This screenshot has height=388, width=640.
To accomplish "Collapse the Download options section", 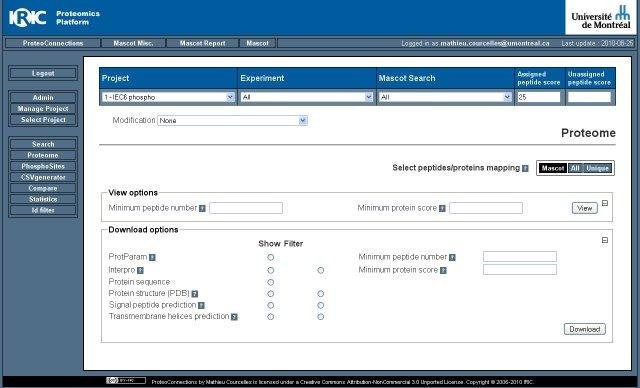I will 605,240.
